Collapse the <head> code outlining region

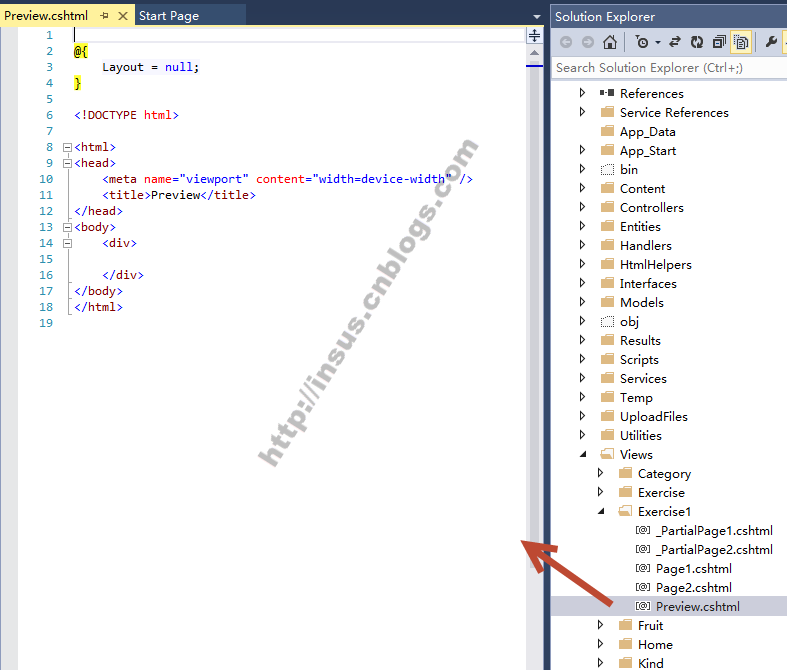coord(67,164)
